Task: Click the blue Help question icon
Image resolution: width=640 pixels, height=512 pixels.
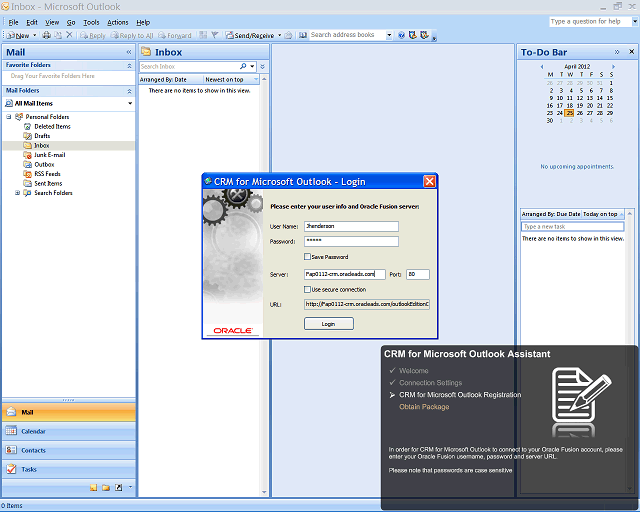Action: 401,35
